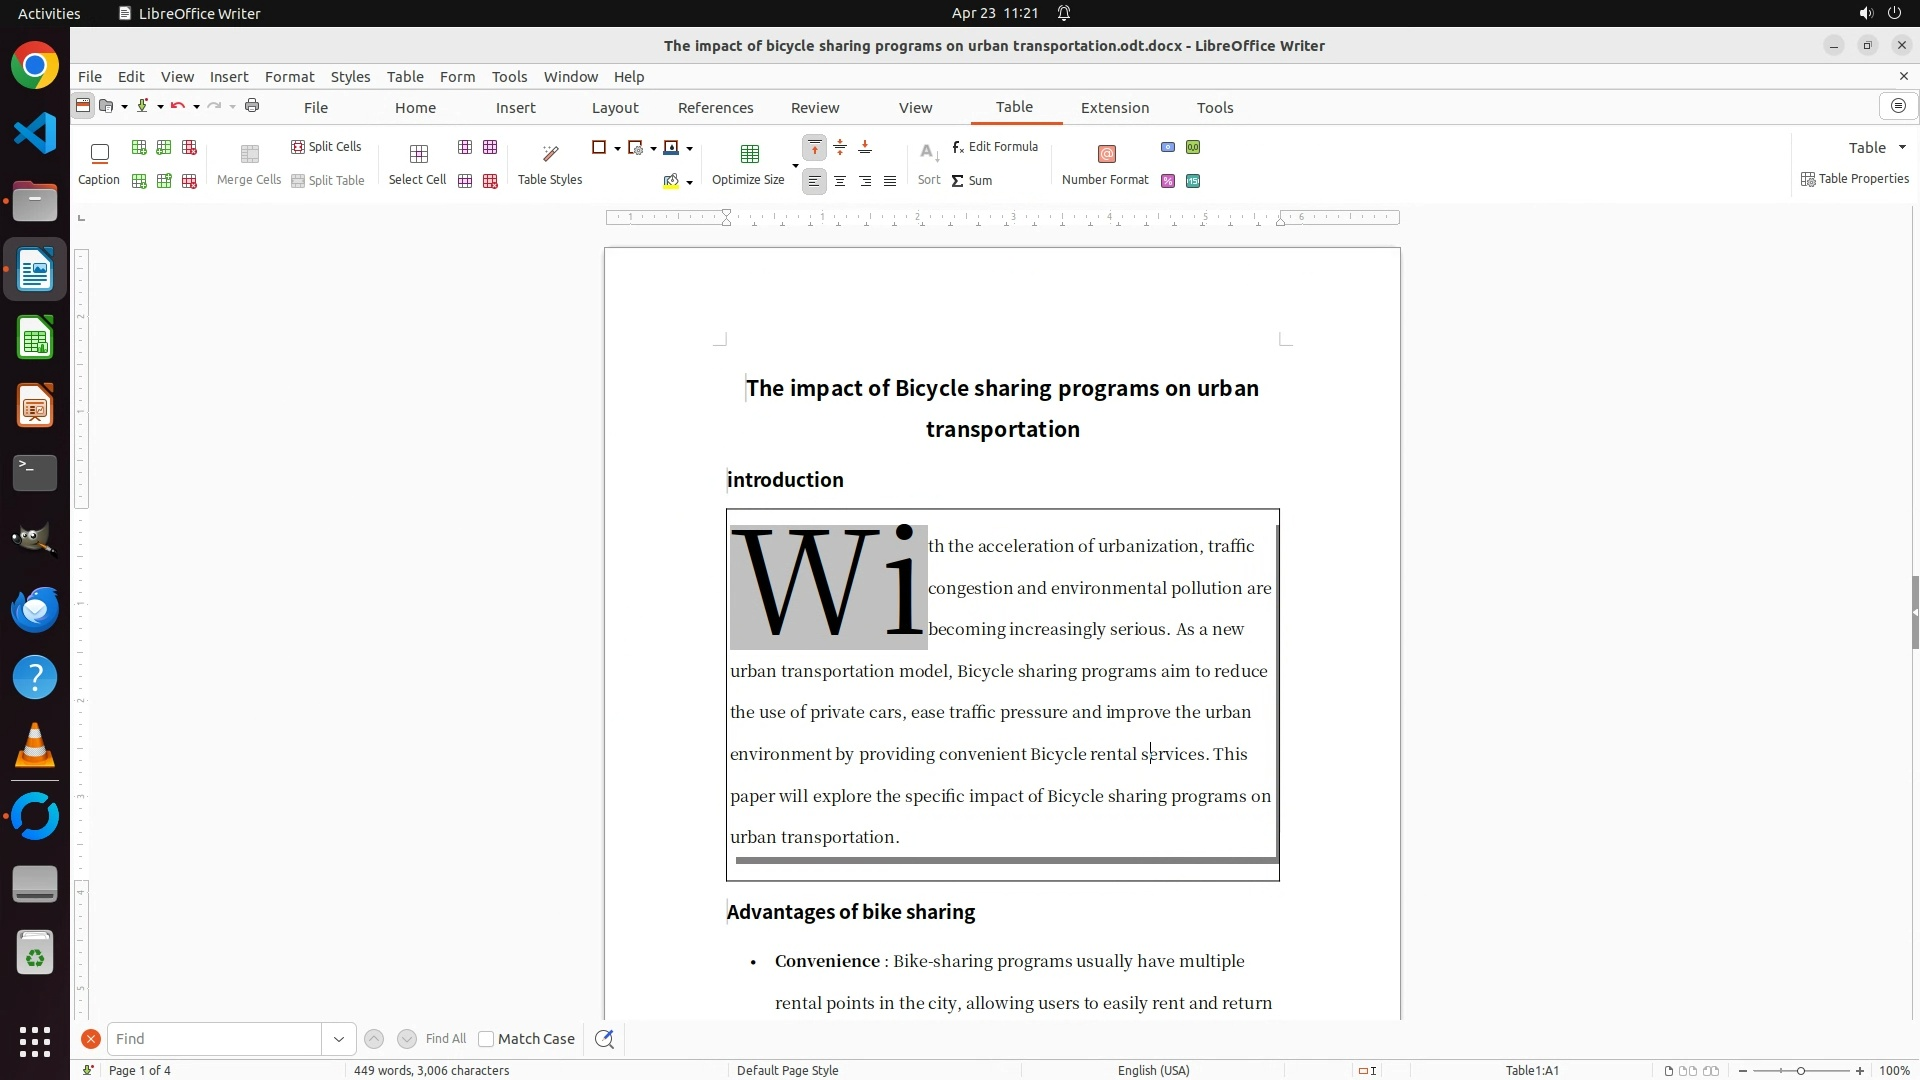The height and width of the screenshot is (1080, 1920).
Task: Toggle align top cell alignment
Action: tap(815, 147)
